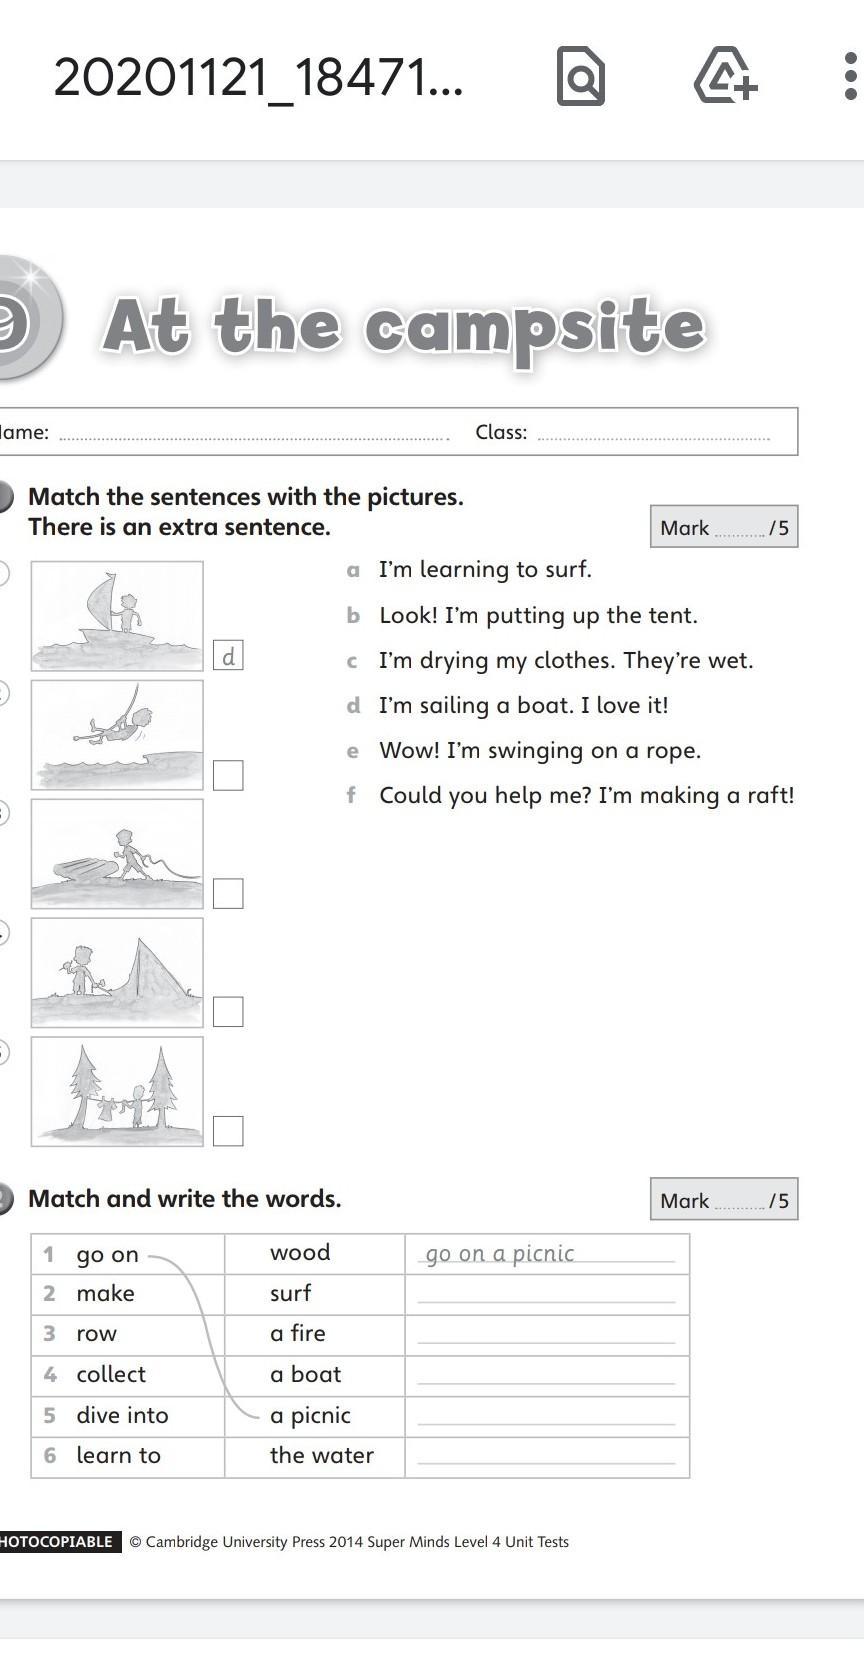Click the answer box beside the rope-swing picture
This screenshot has width=864, height=1665.
point(228,775)
